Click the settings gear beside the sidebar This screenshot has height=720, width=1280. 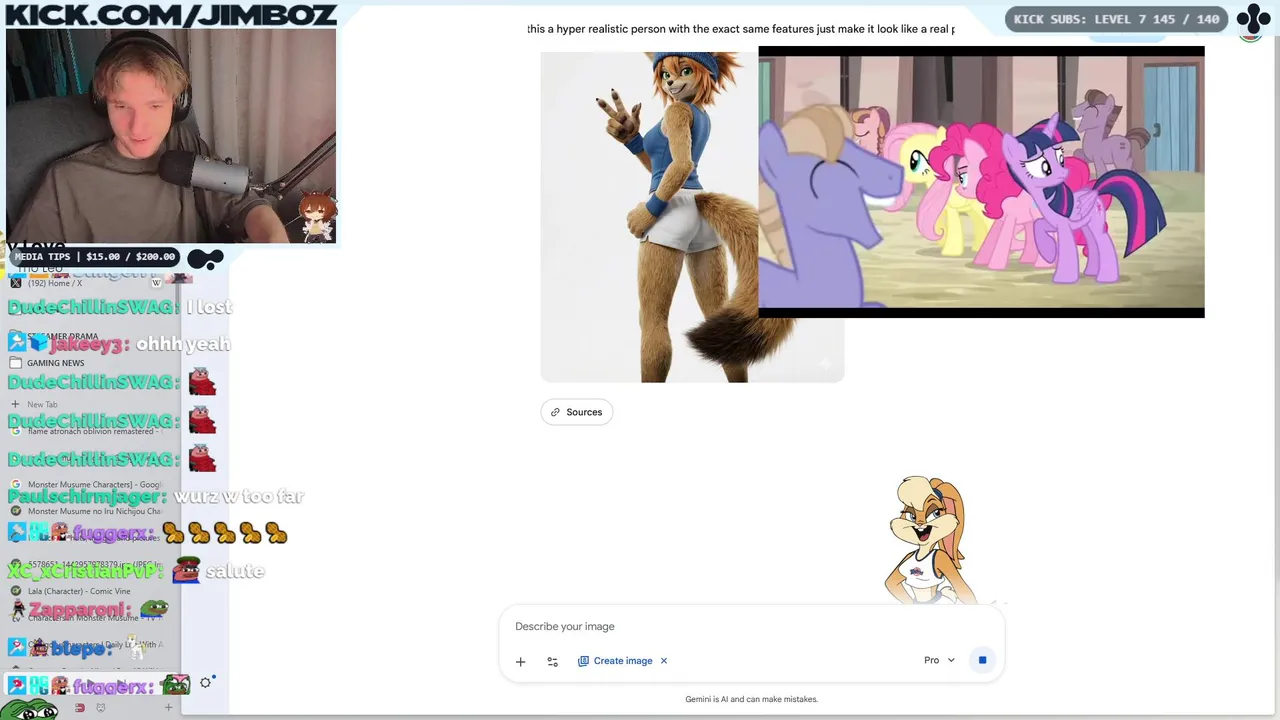click(205, 682)
